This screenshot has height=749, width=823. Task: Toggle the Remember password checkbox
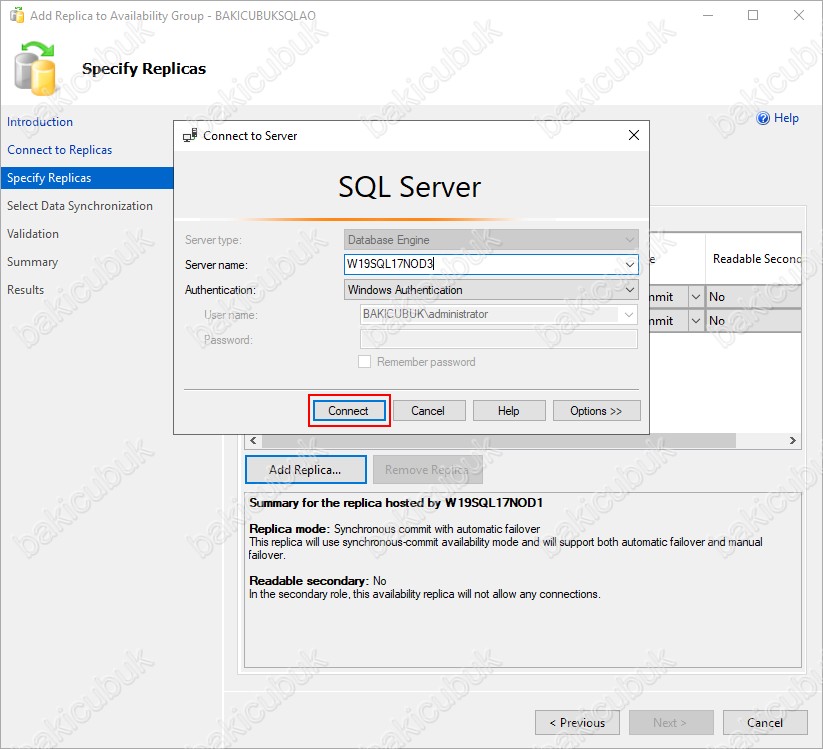364,362
